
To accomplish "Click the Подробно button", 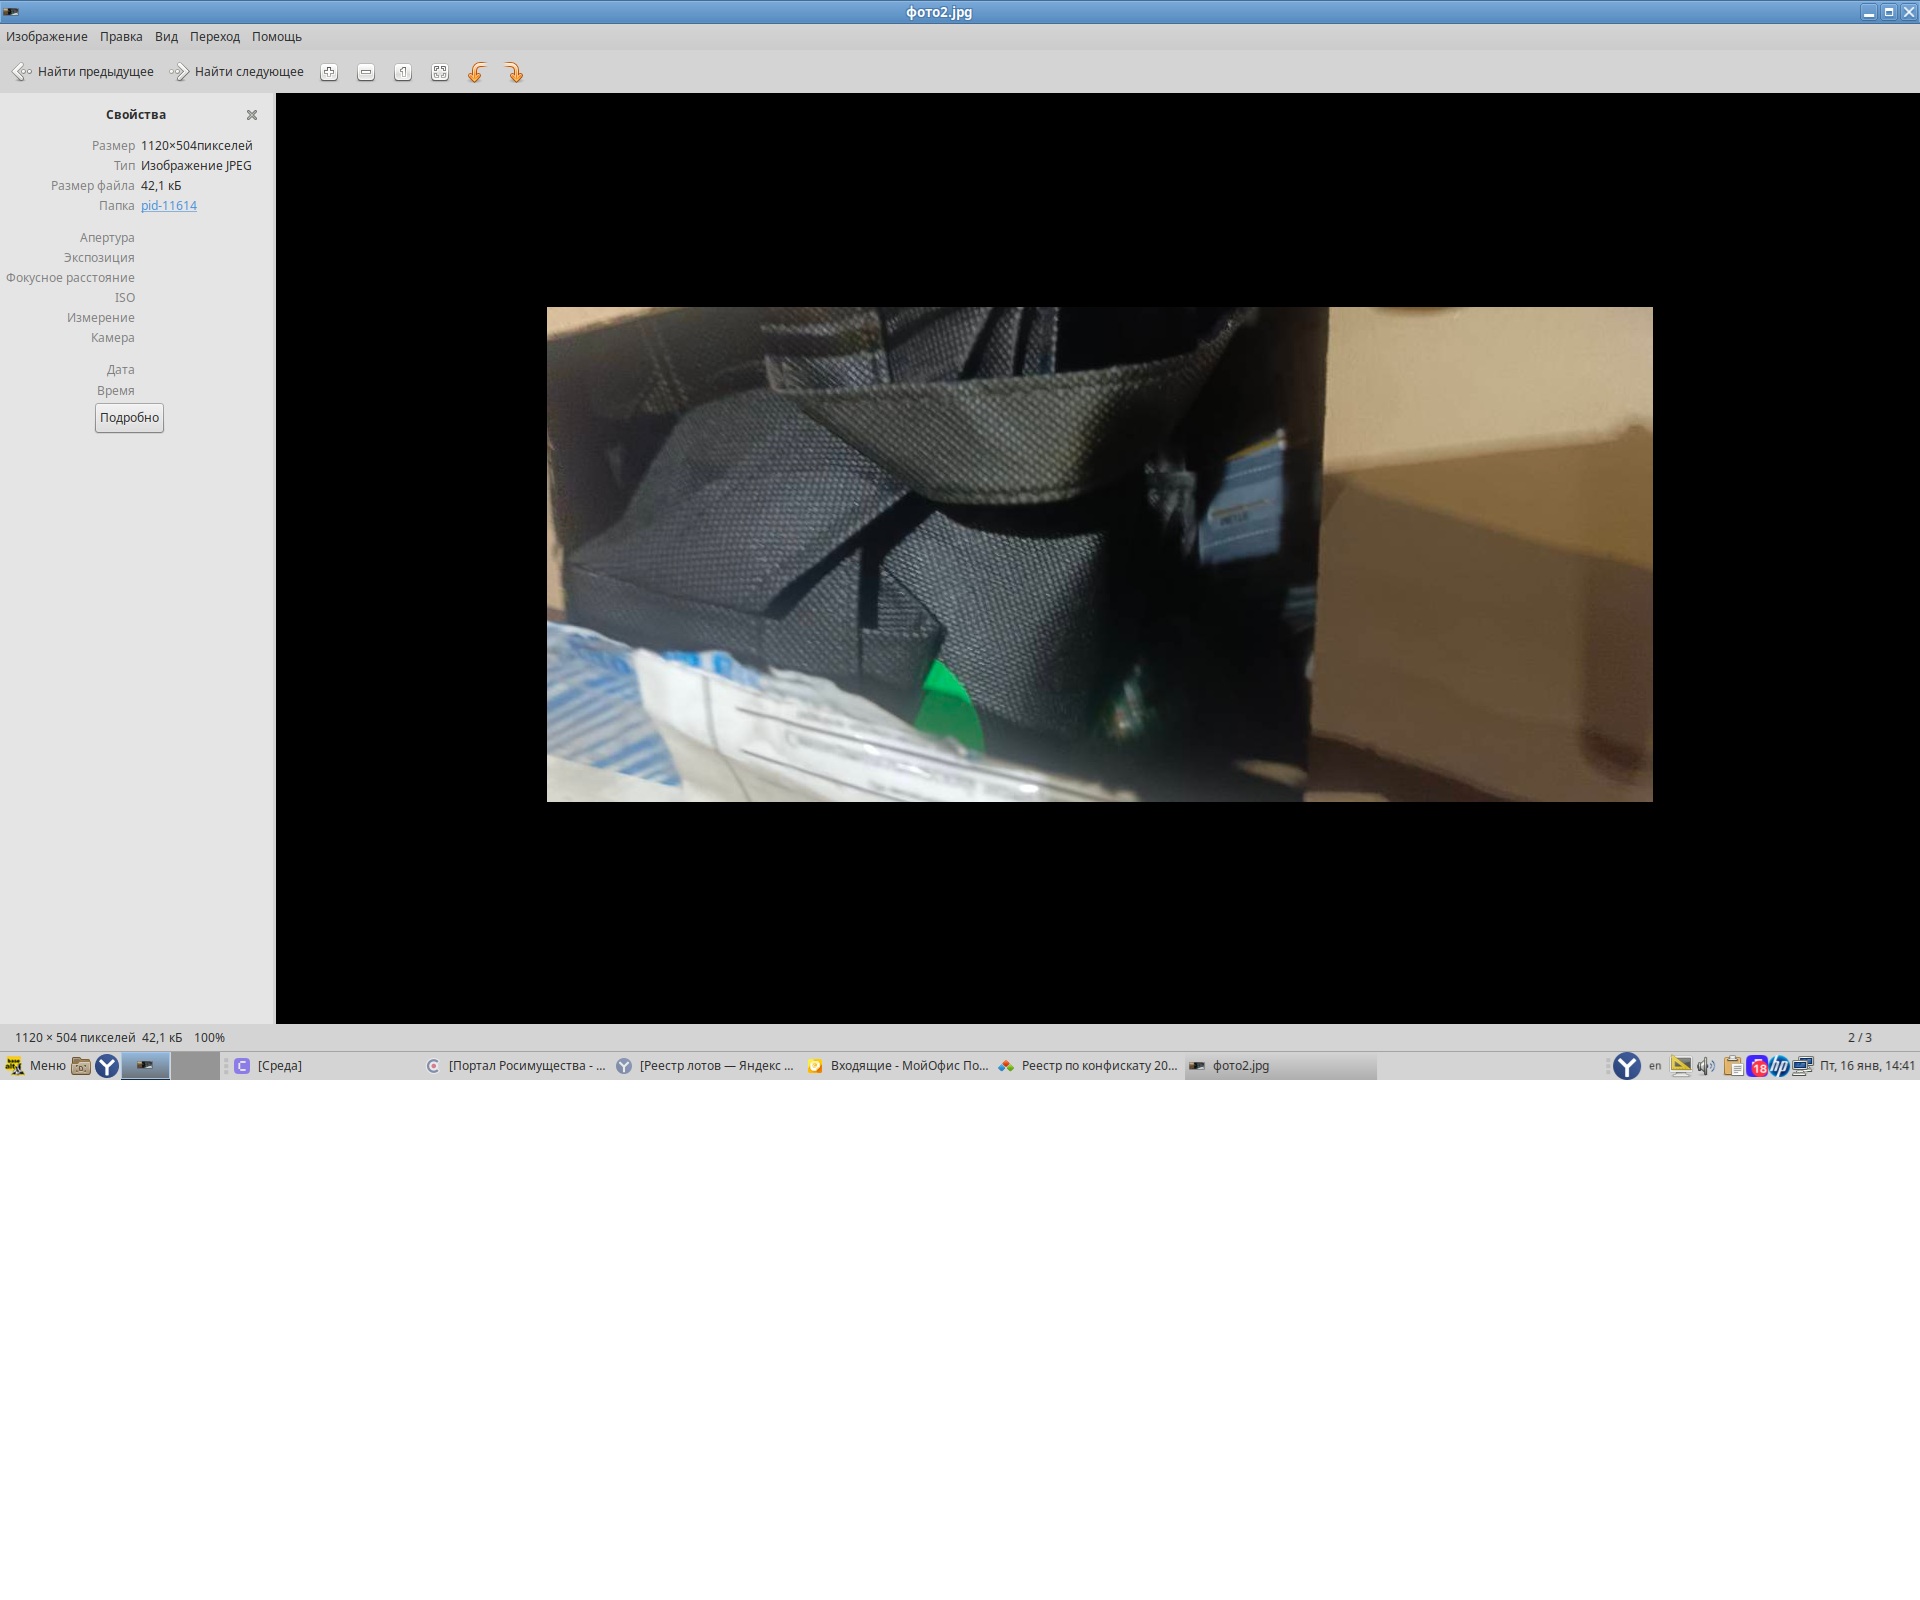I will [x=129, y=418].
